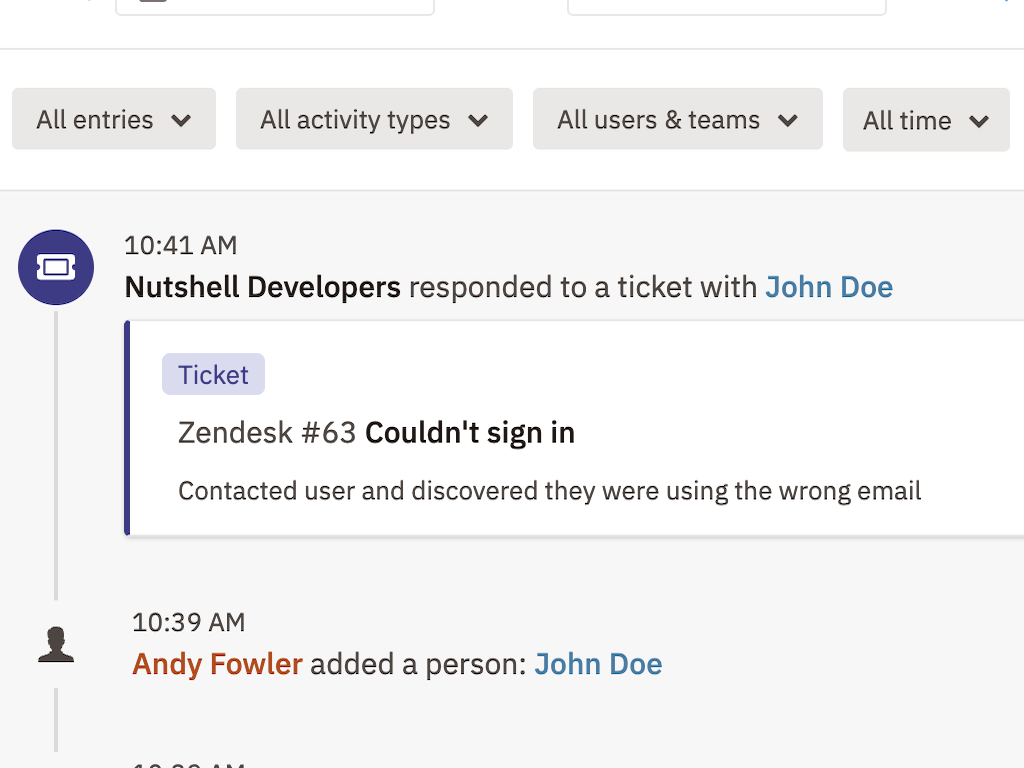Open John Doe from the added person entry
Image resolution: width=1024 pixels, height=768 pixels.
pyautogui.click(x=598, y=664)
